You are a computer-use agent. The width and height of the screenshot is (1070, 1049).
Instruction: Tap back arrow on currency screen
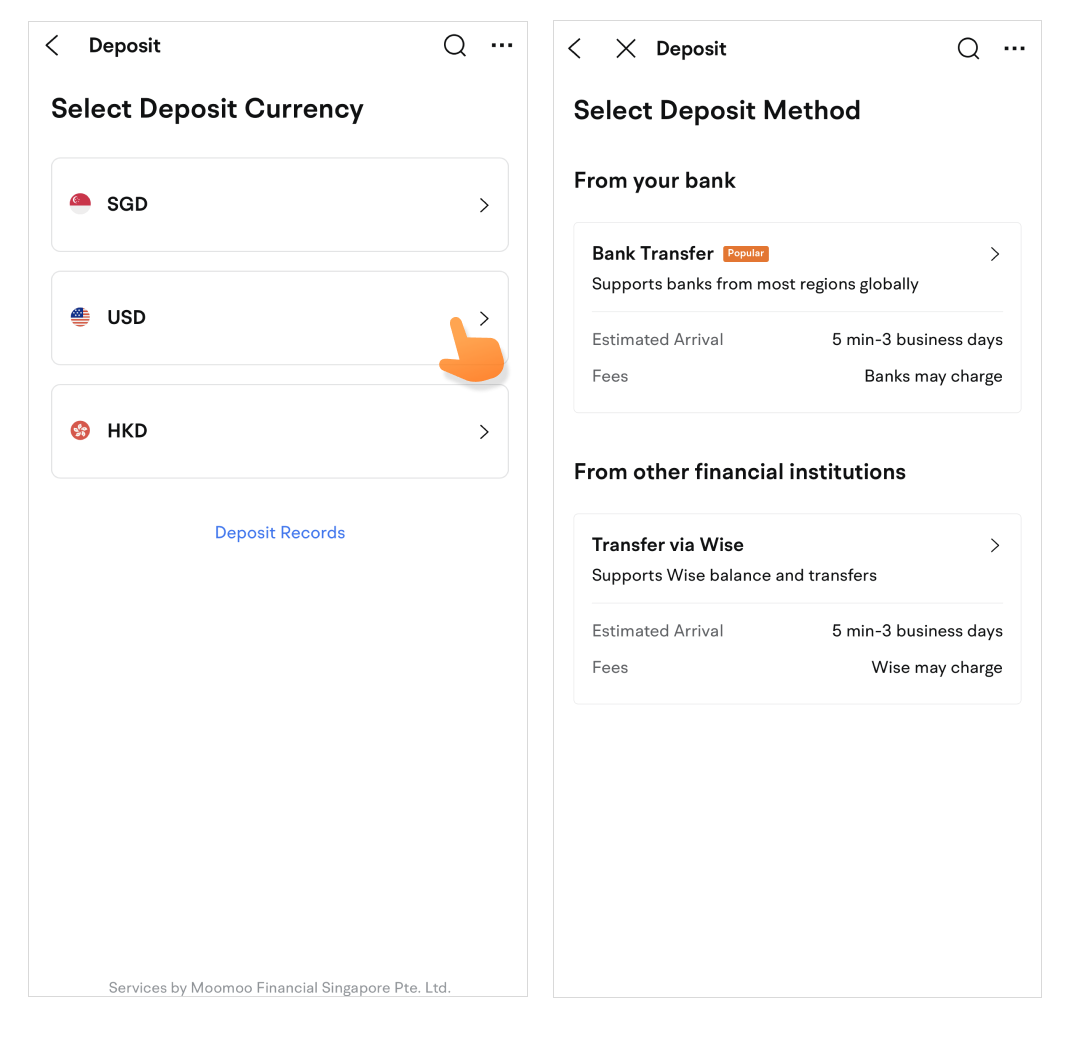tap(53, 46)
